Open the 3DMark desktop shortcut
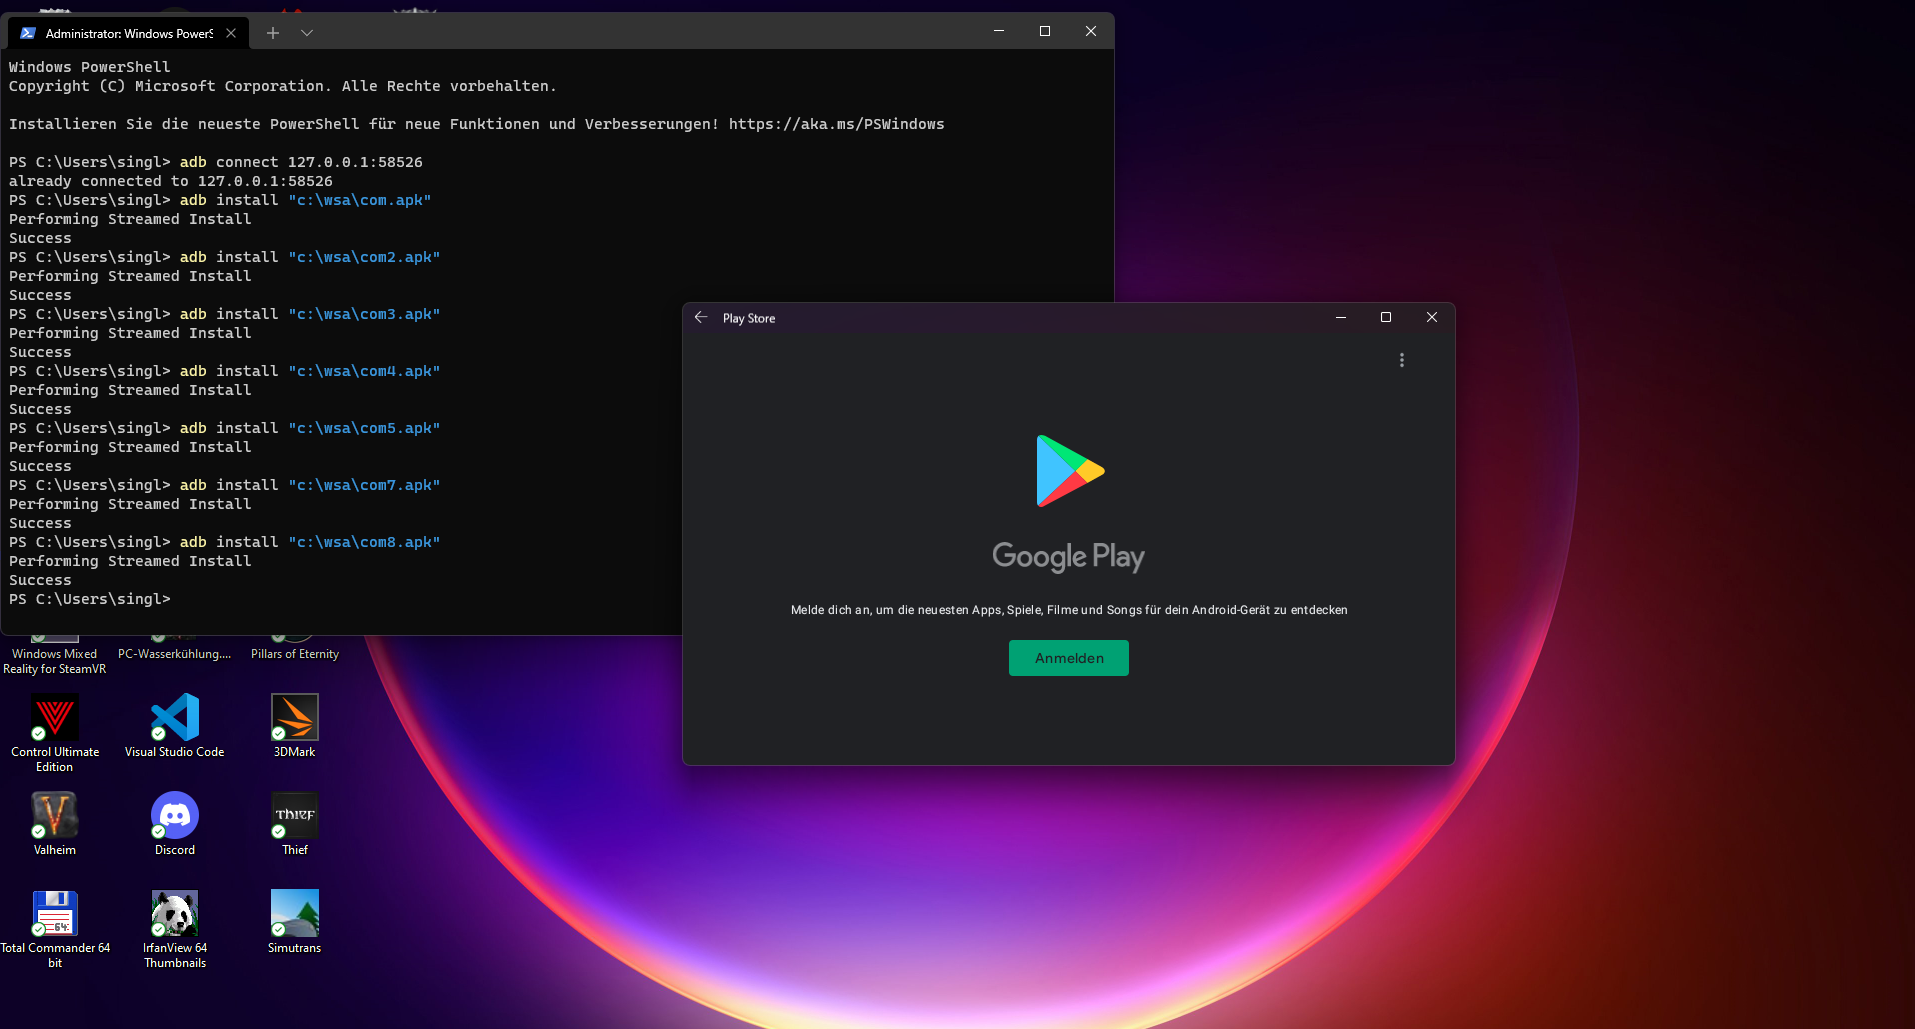 tap(295, 726)
